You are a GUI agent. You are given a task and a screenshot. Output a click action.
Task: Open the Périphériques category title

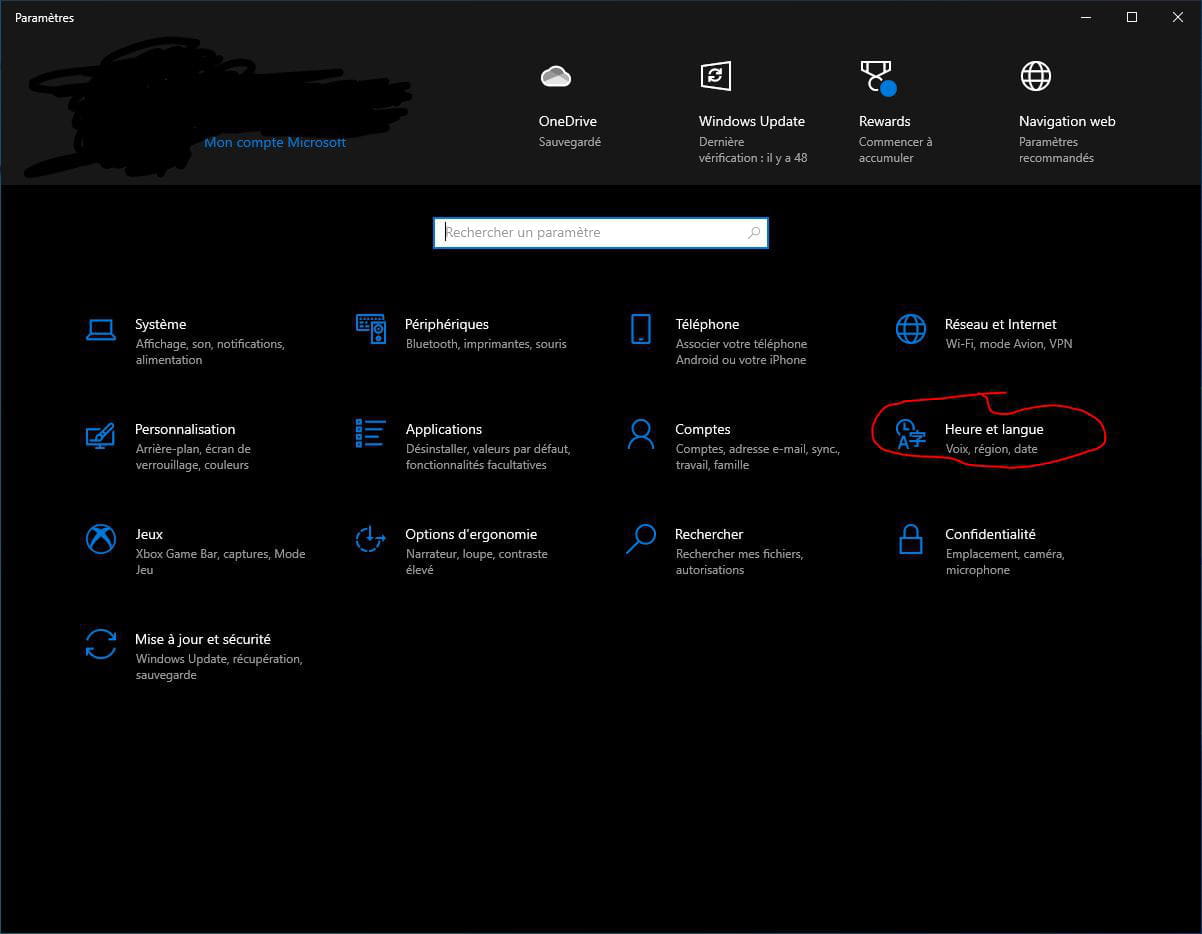tap(447, 324)
